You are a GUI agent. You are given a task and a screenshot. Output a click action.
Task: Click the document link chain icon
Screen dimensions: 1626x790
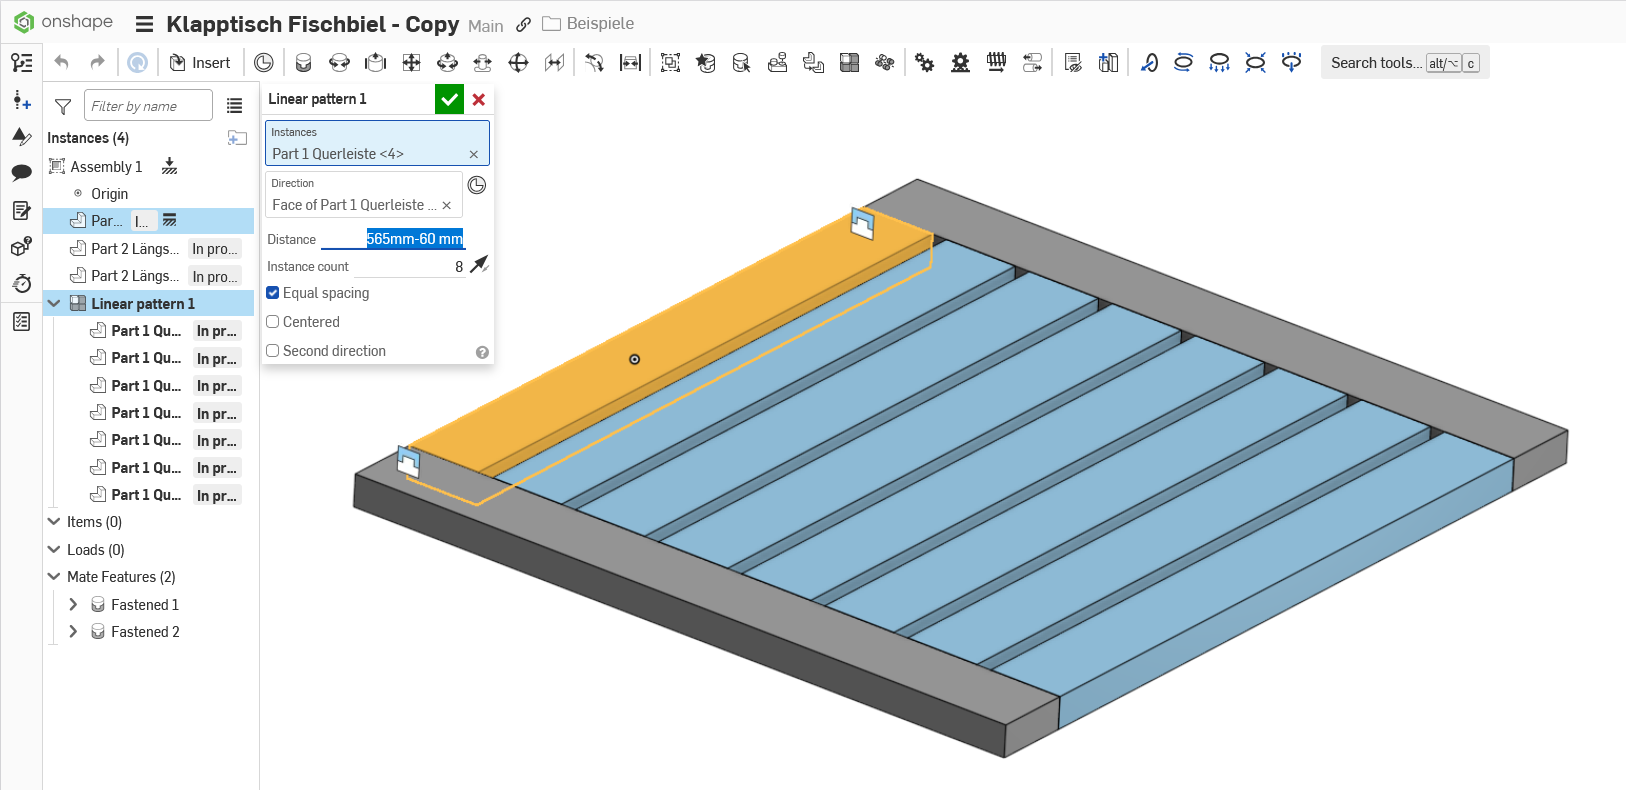[523, 24]
